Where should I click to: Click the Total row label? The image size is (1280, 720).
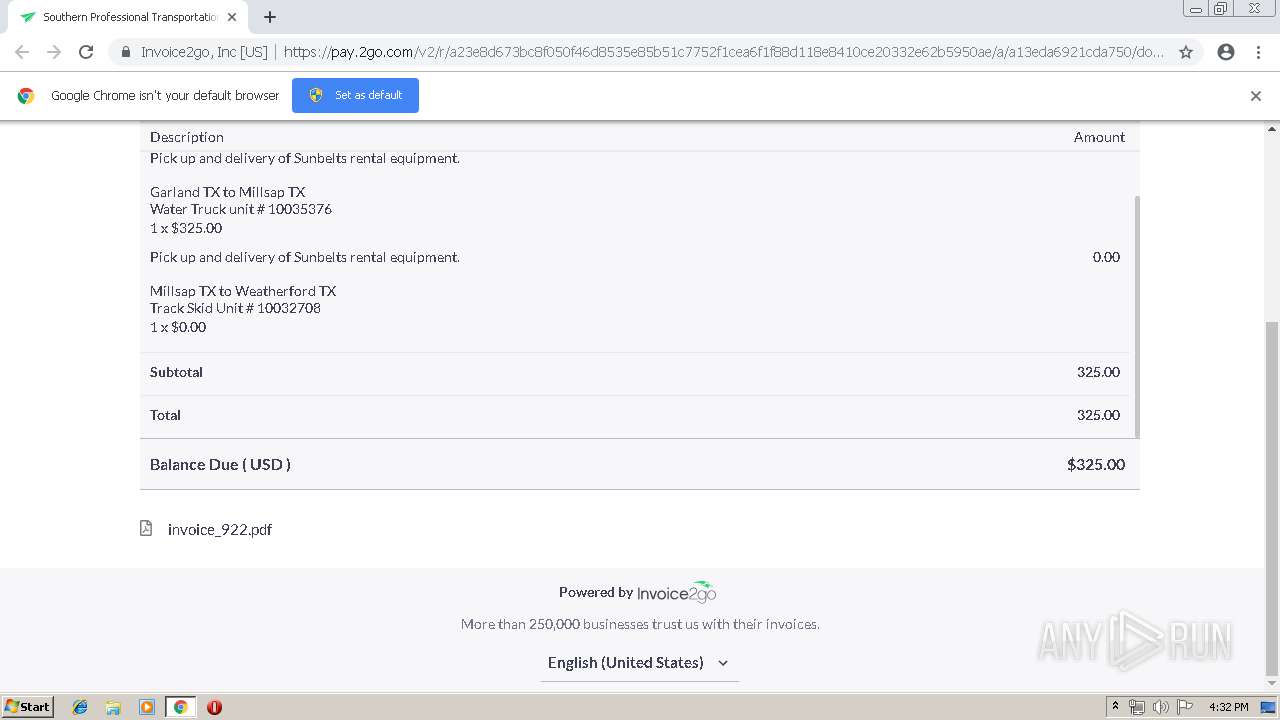coord(165,415)
